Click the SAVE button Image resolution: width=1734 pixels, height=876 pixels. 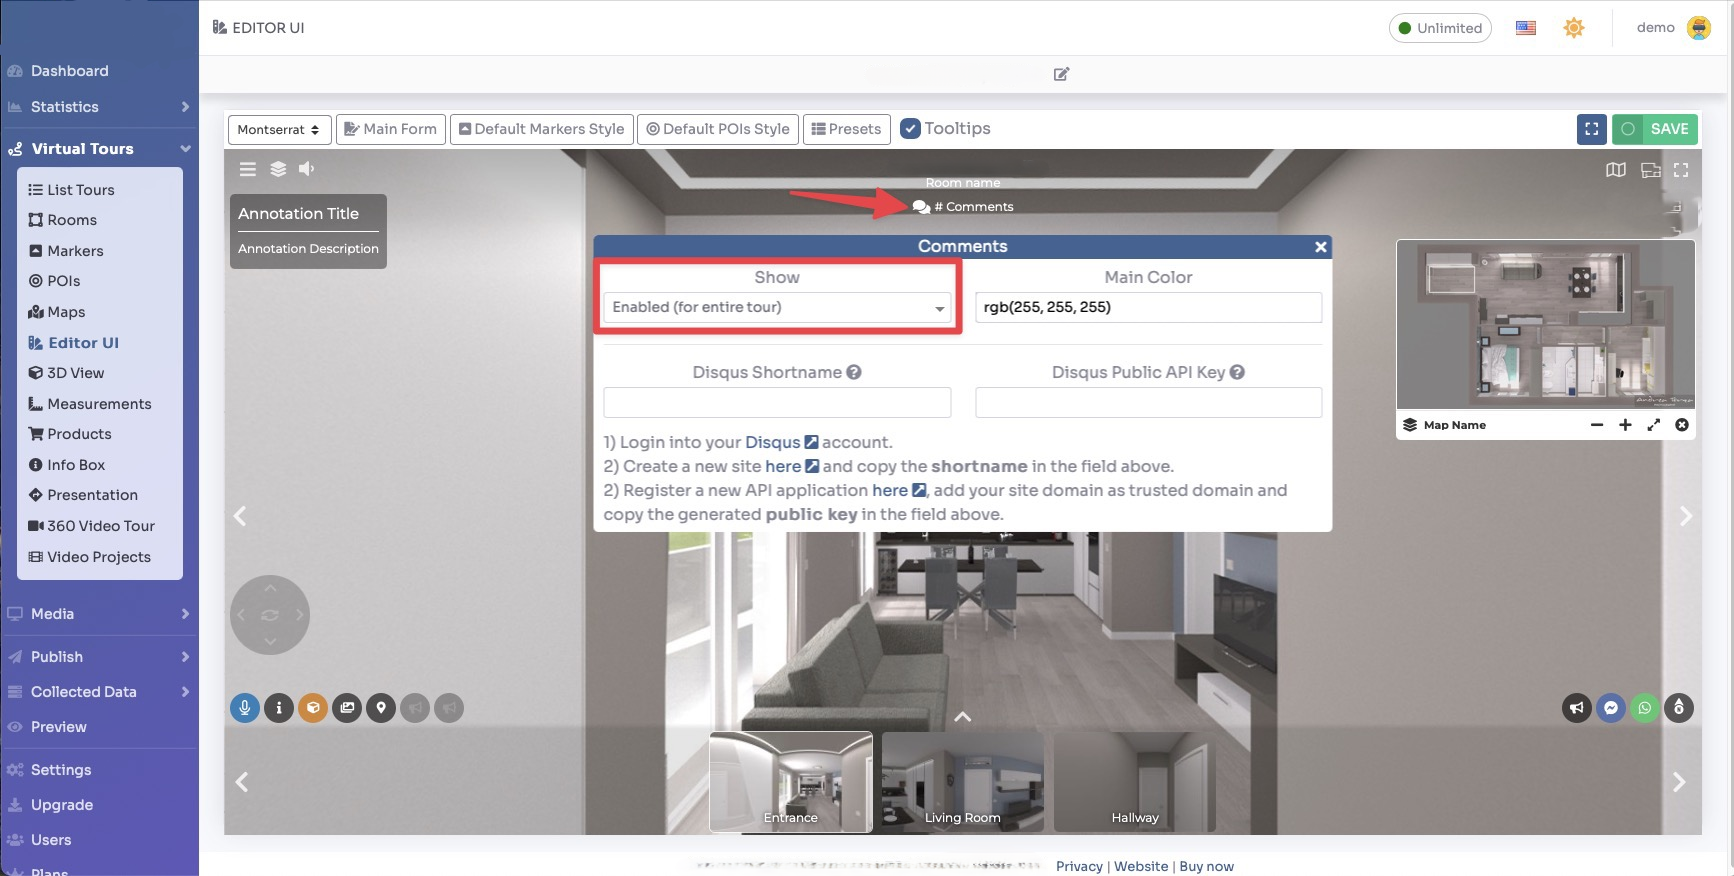1656,129
